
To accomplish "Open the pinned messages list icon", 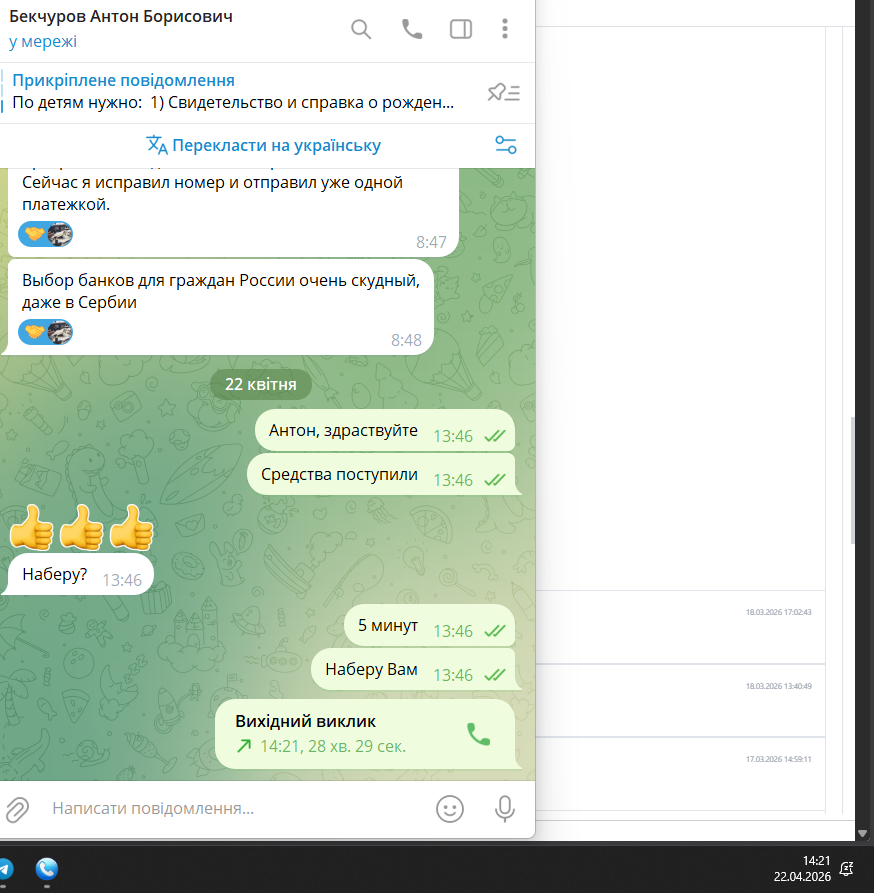I will click(x=504, y=92).
